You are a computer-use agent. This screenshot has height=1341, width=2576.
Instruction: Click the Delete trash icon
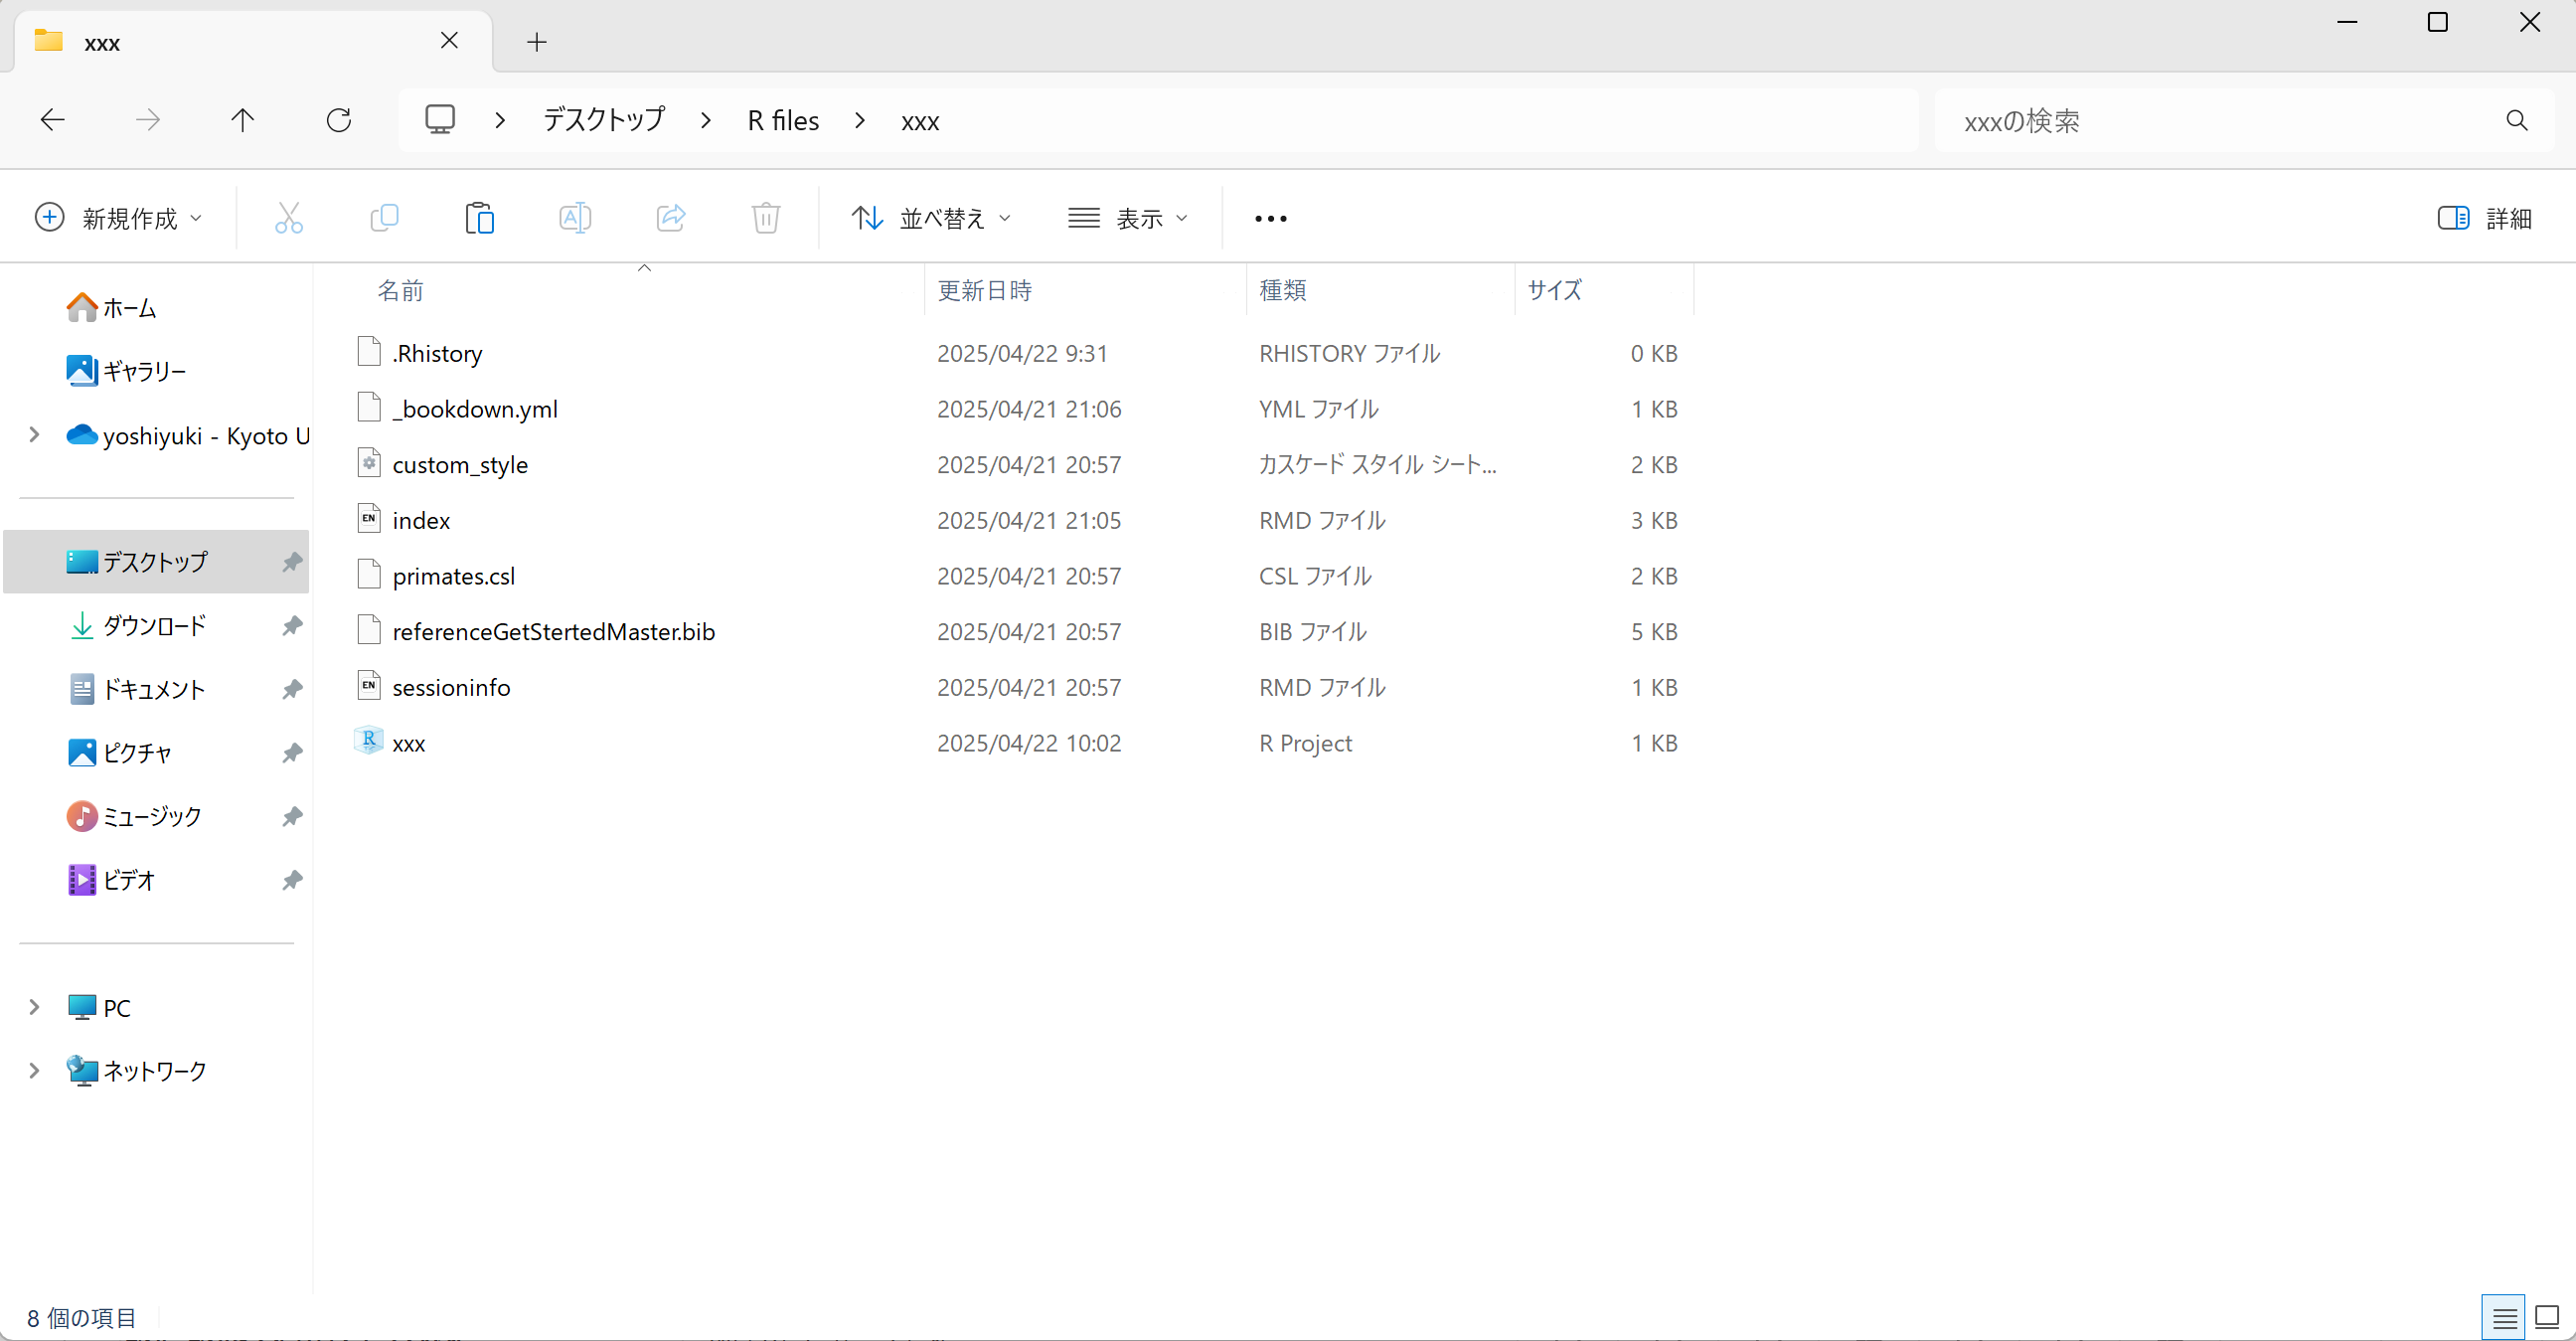pos(765,218)
